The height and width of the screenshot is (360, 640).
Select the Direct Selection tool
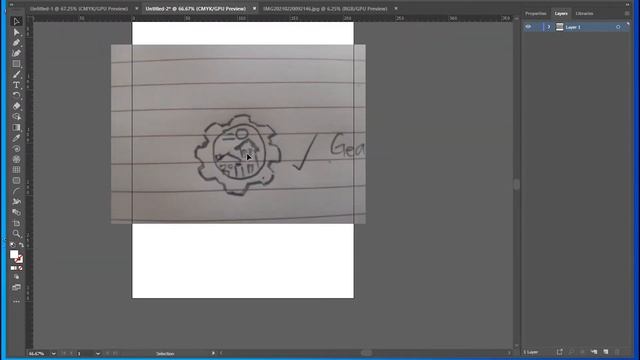click(16, 32)
